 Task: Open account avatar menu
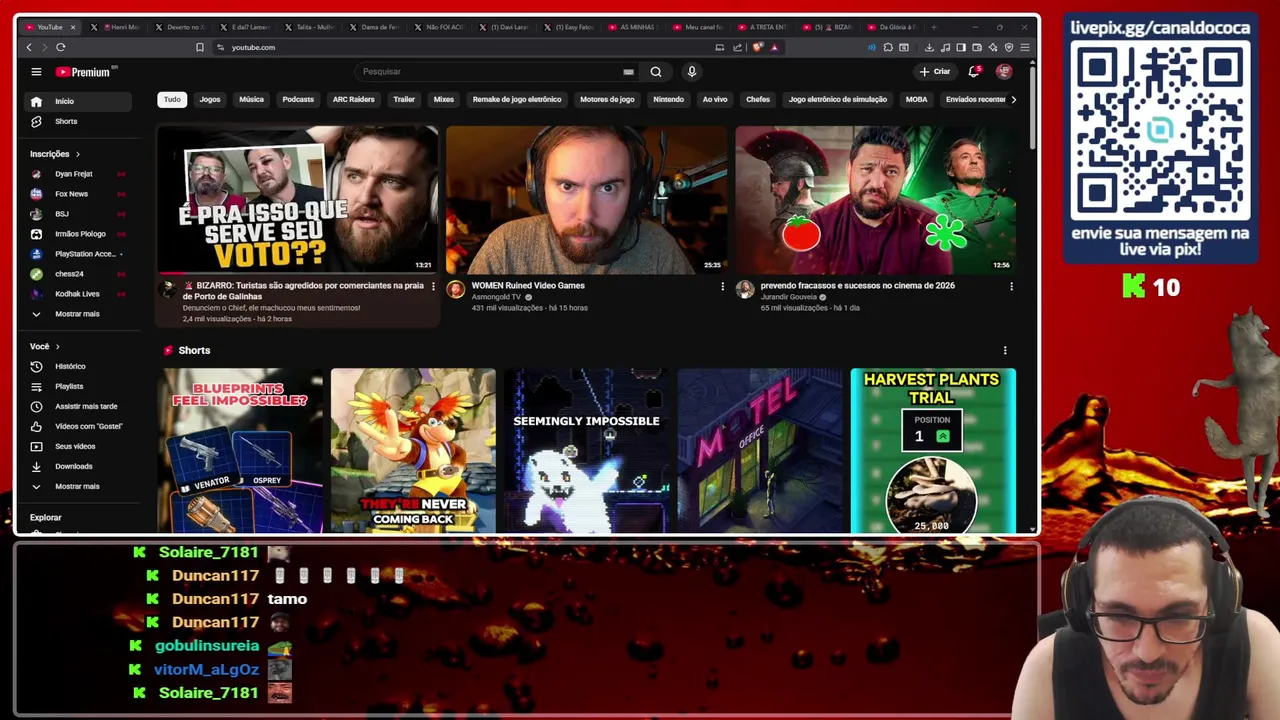pos(1004,72)
